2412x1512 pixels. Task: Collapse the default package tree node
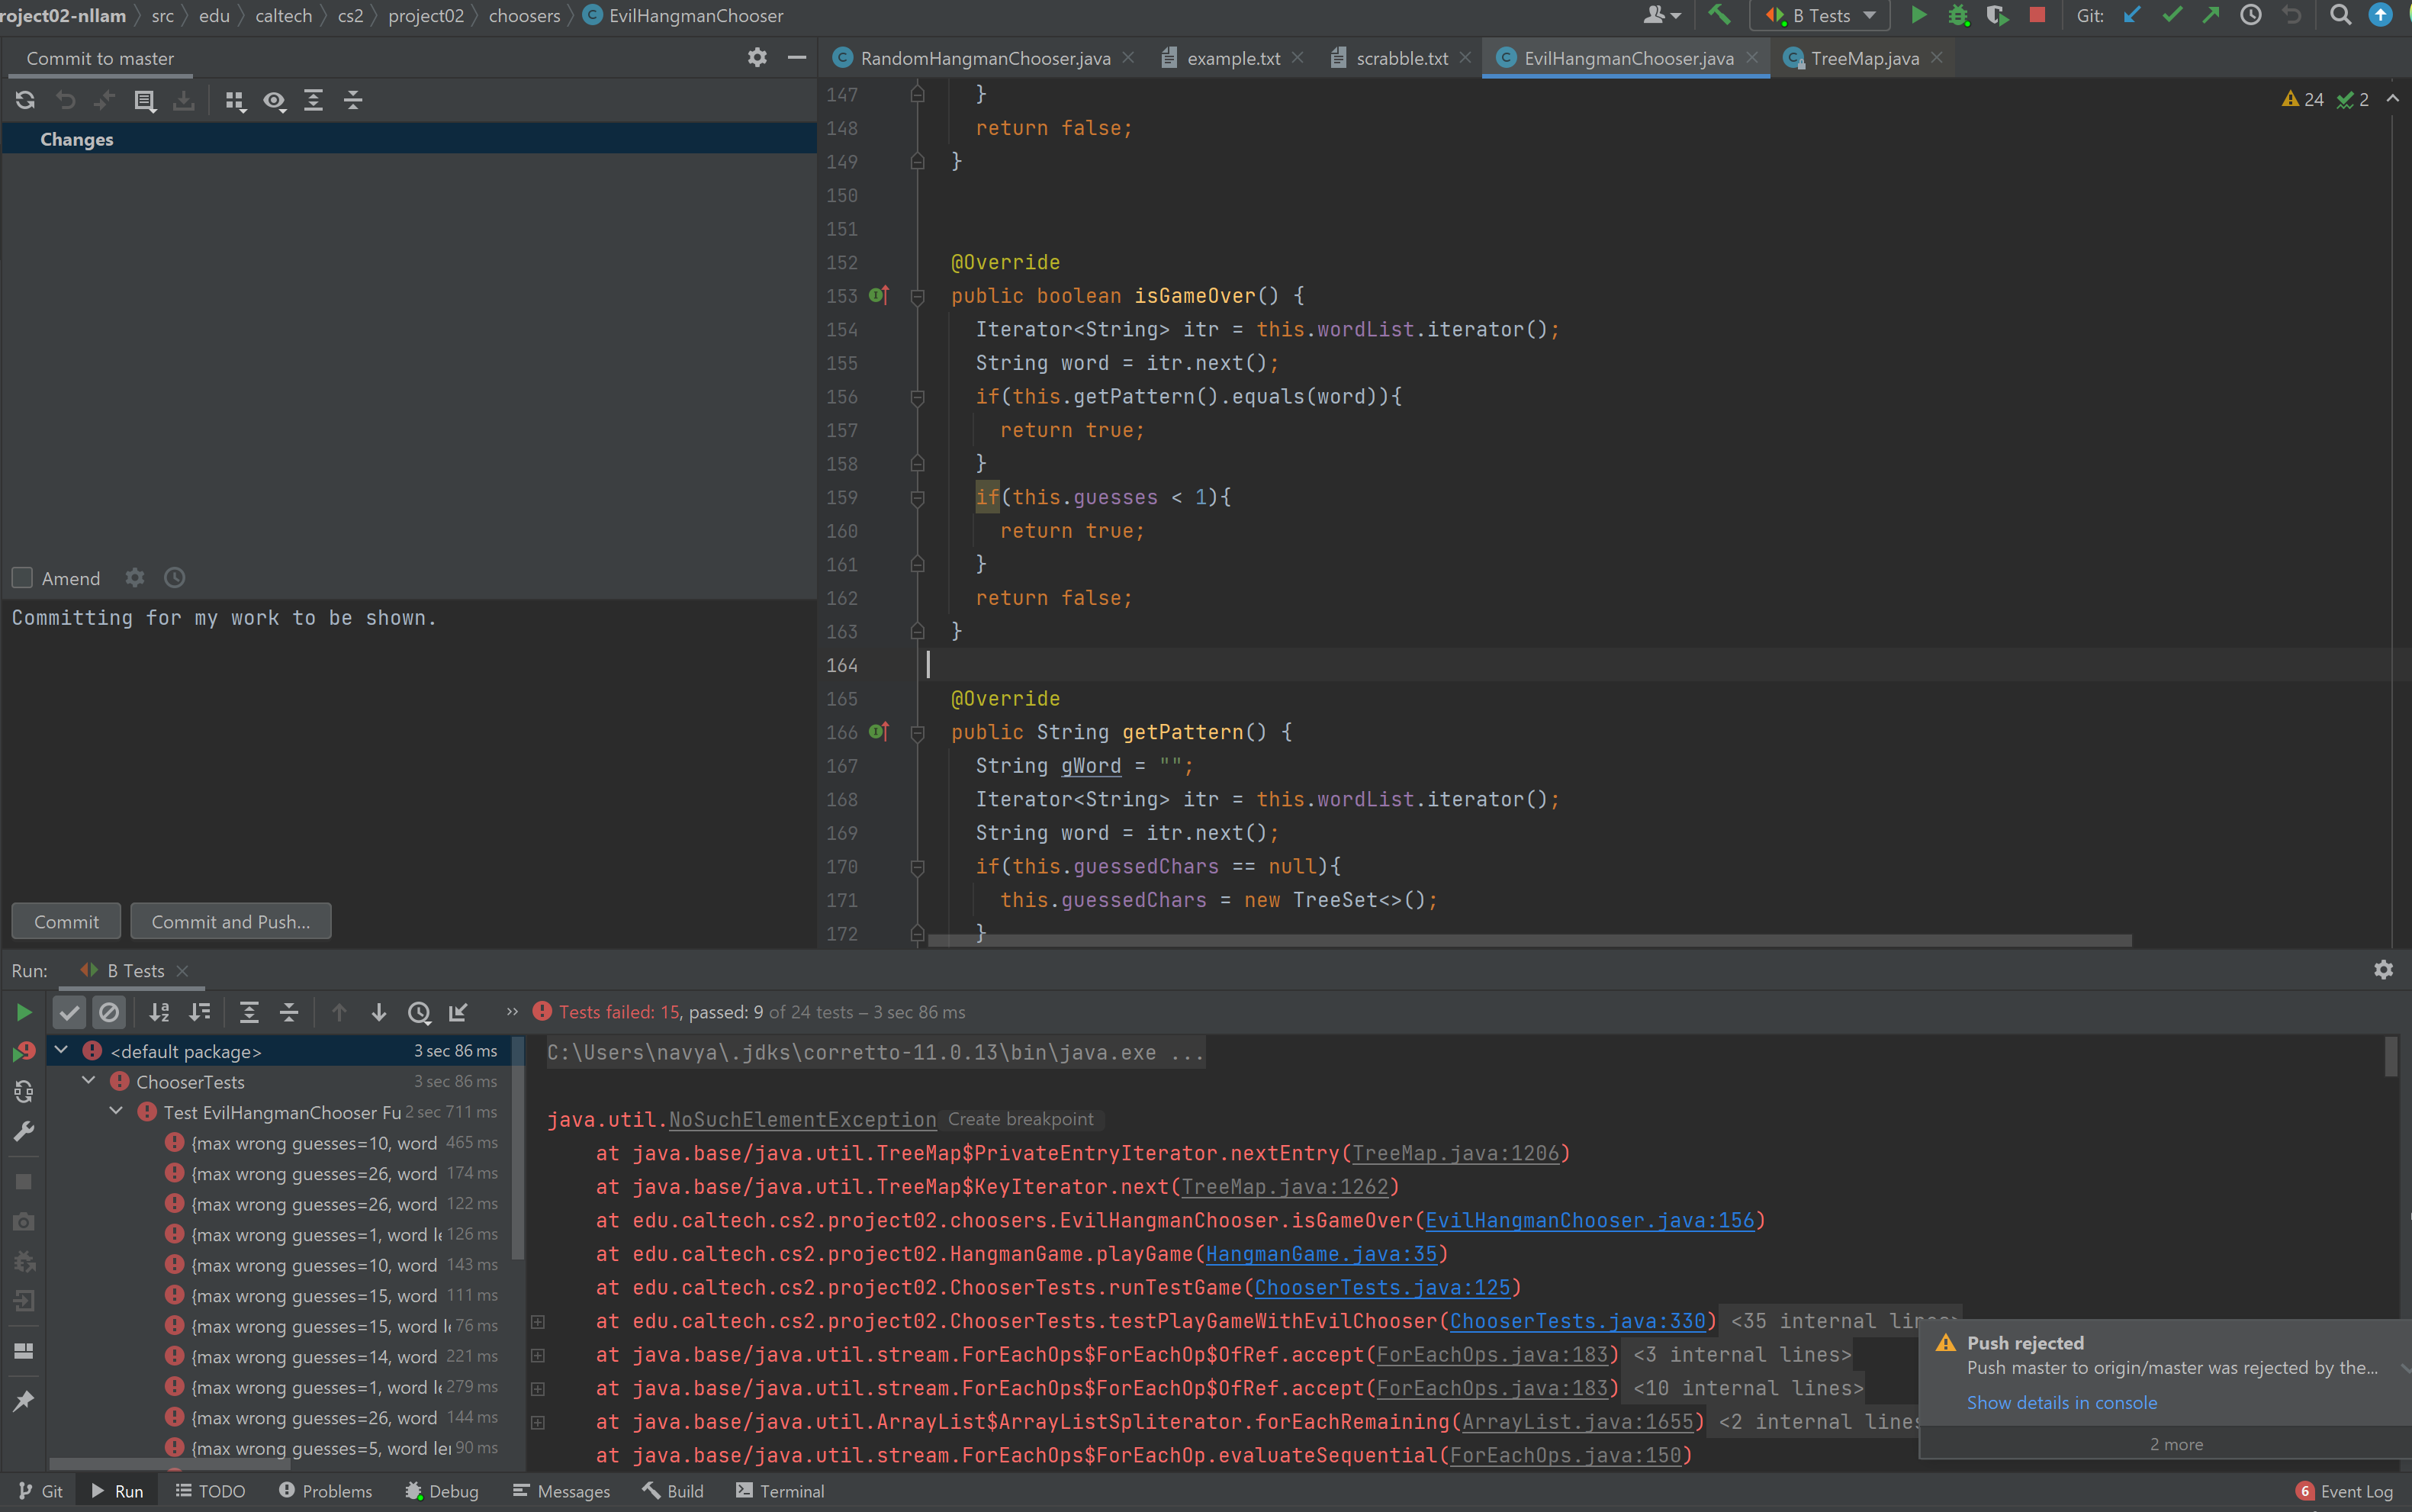(62, 1050)
